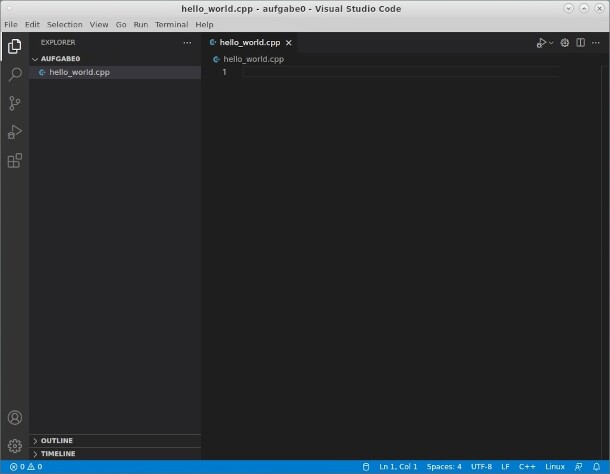Select hello_world.cpp in the Explorer tree

115,72
